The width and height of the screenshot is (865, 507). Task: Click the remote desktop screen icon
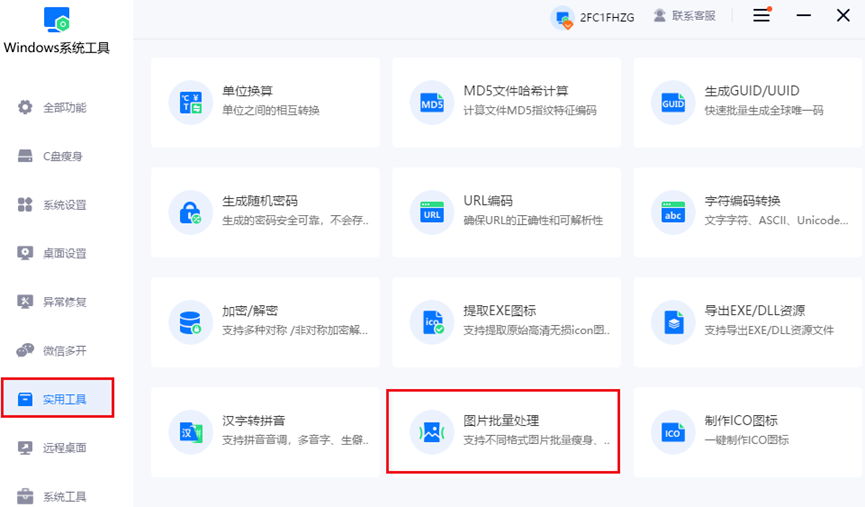25,447
